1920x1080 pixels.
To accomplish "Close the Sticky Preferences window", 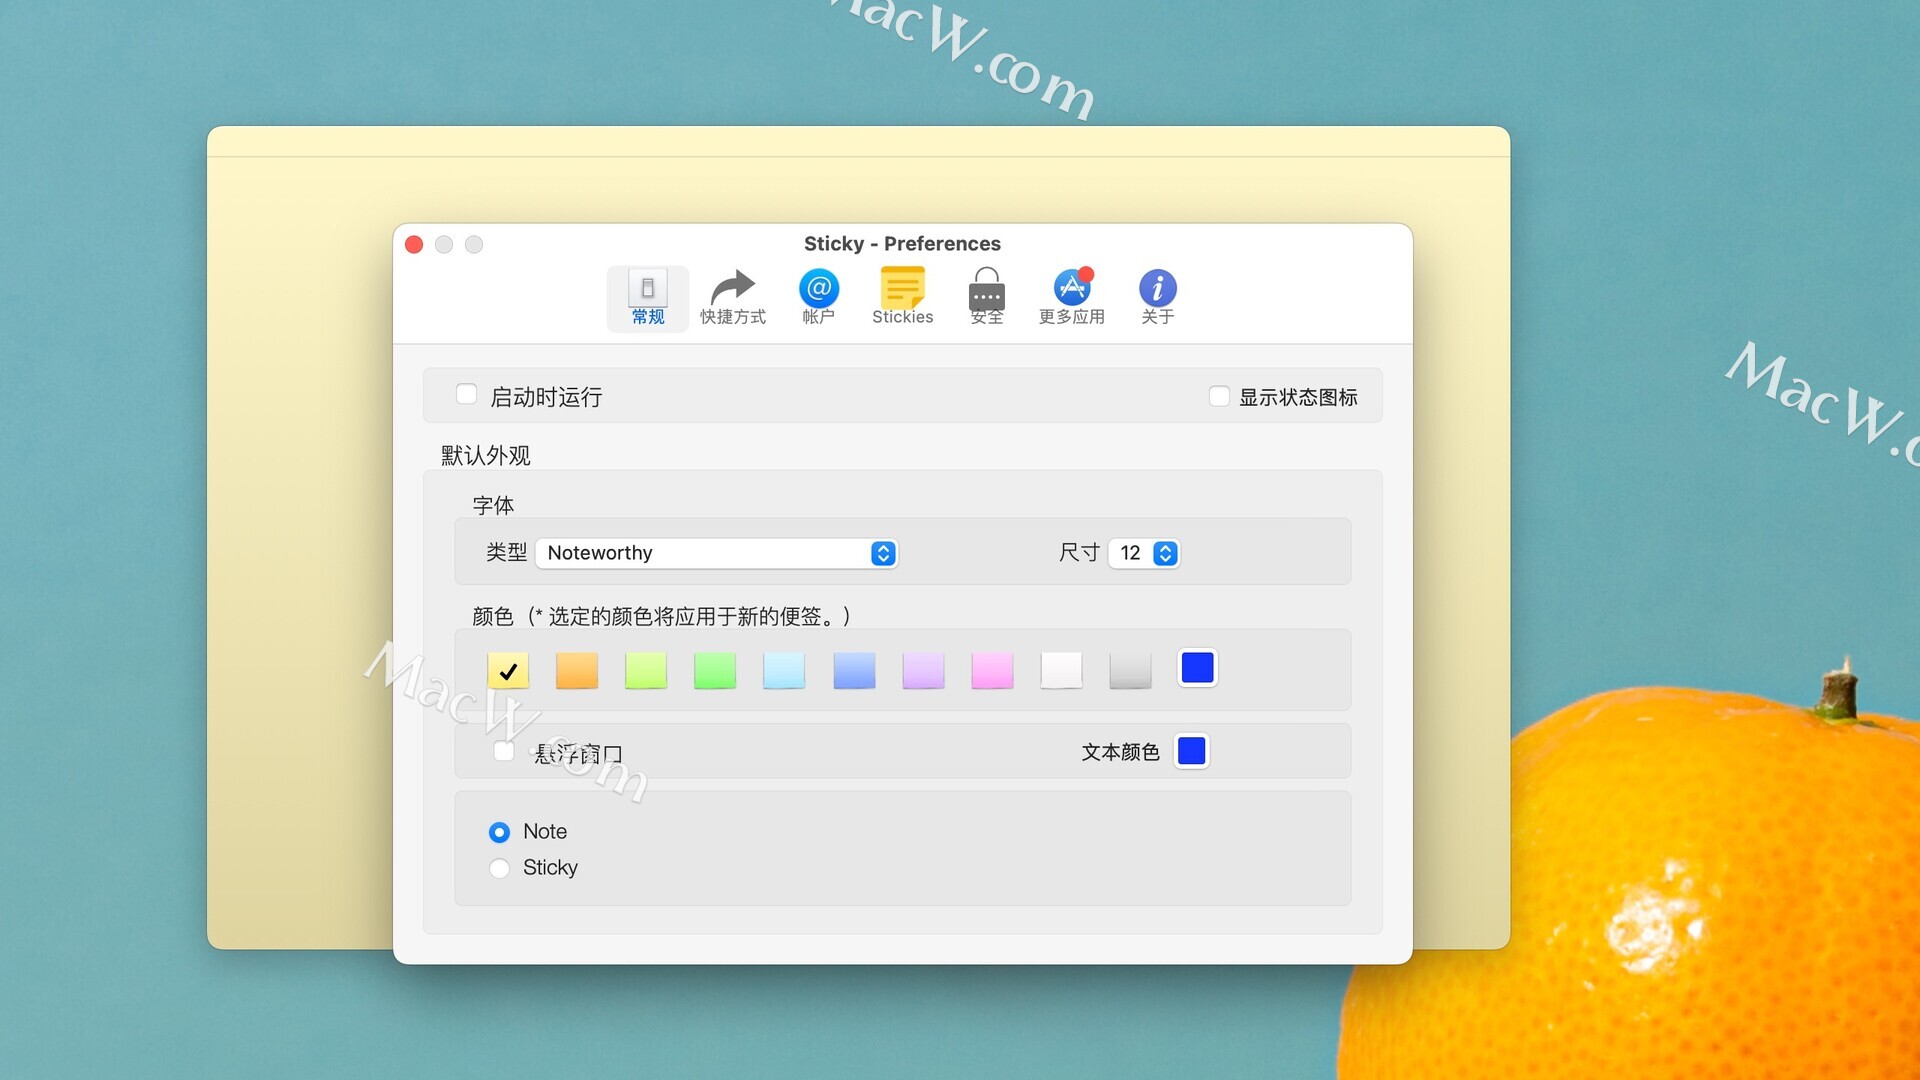I will pos(414,244).
